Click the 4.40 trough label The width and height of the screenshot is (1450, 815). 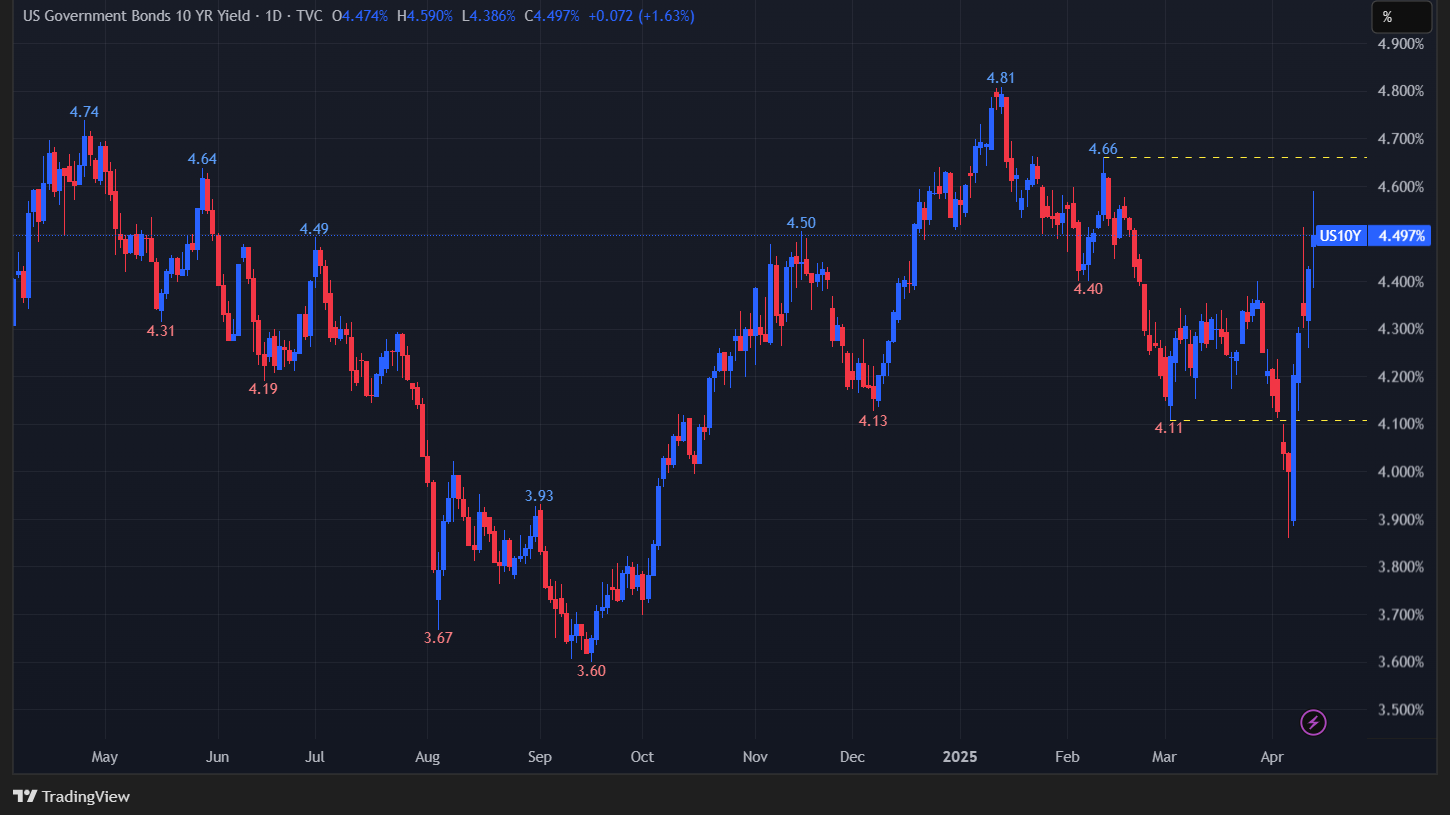pos(1088,289)
